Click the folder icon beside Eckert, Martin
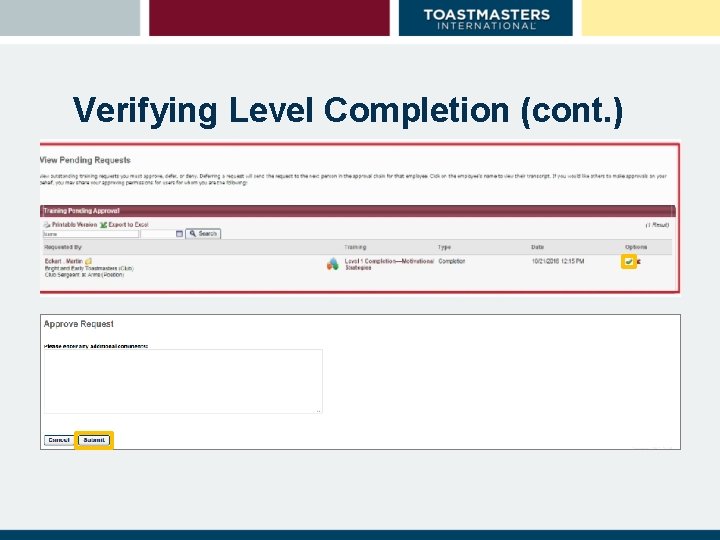 coord(88,261)
